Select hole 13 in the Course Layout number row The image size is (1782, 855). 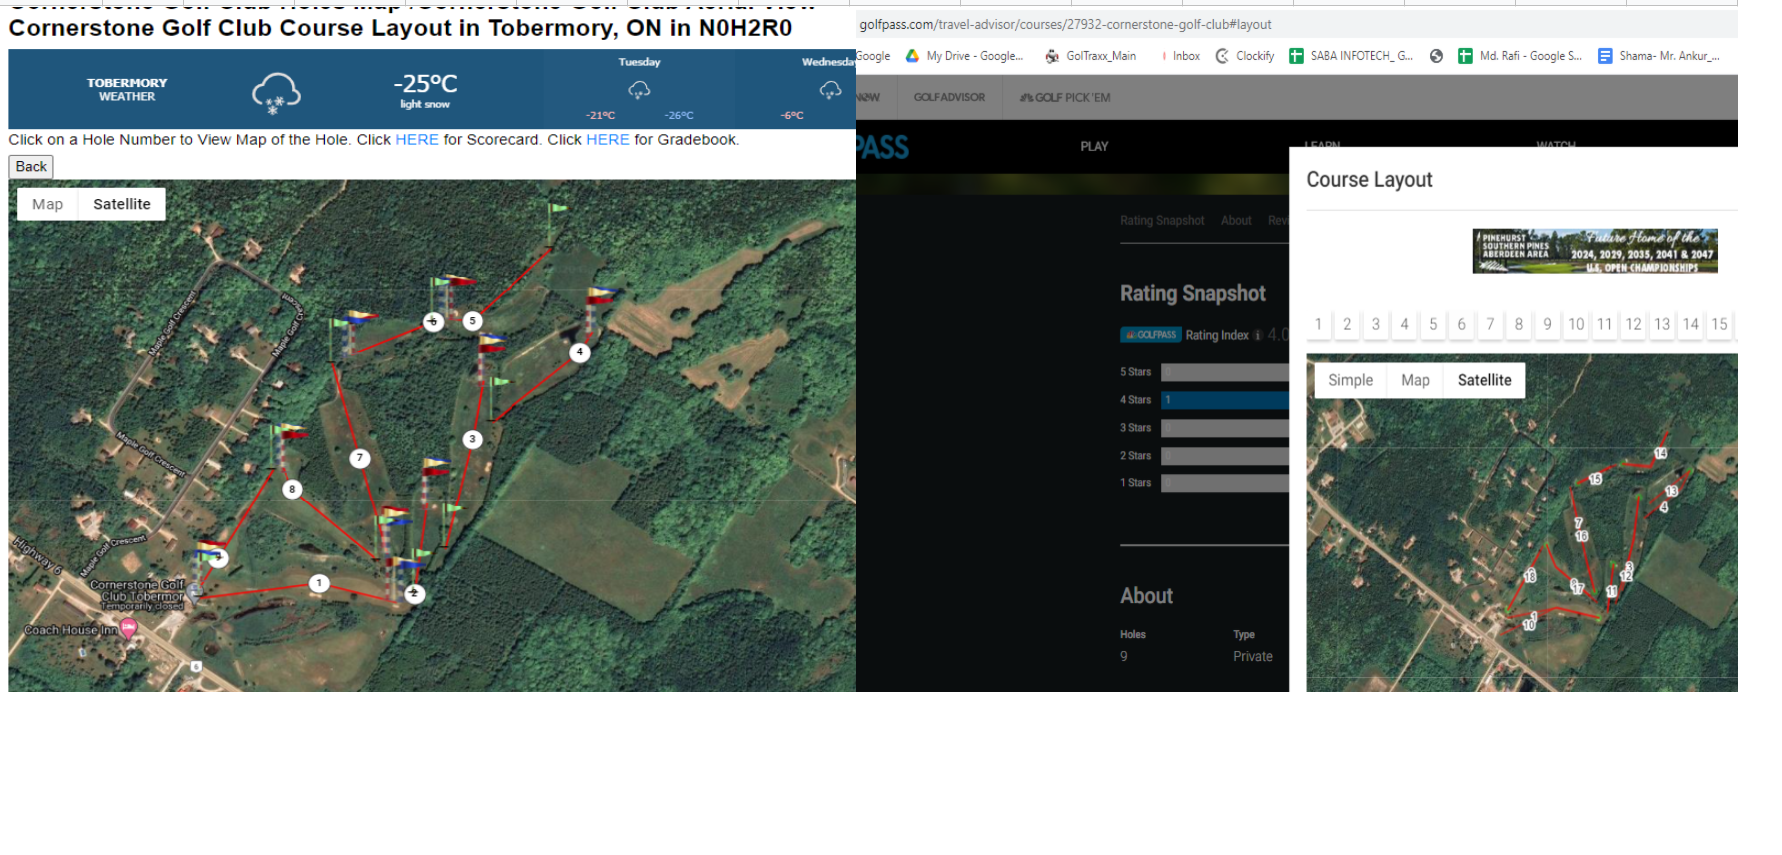click(x=1662, y=324)
